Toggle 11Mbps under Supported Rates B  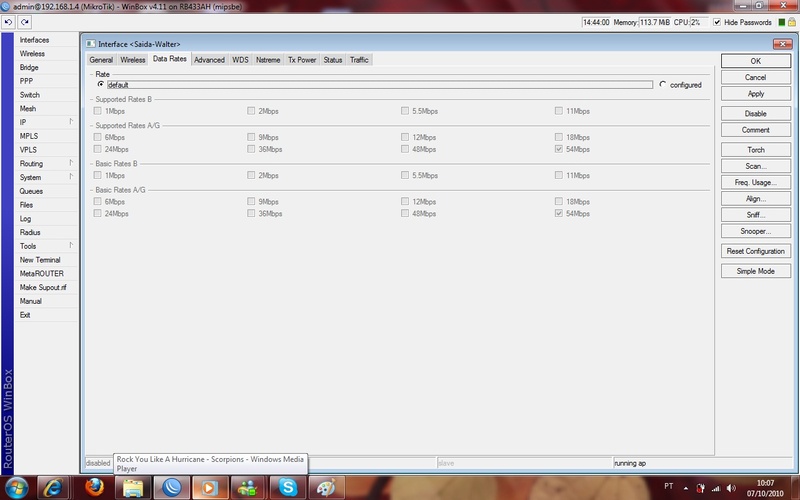point(559,111)
